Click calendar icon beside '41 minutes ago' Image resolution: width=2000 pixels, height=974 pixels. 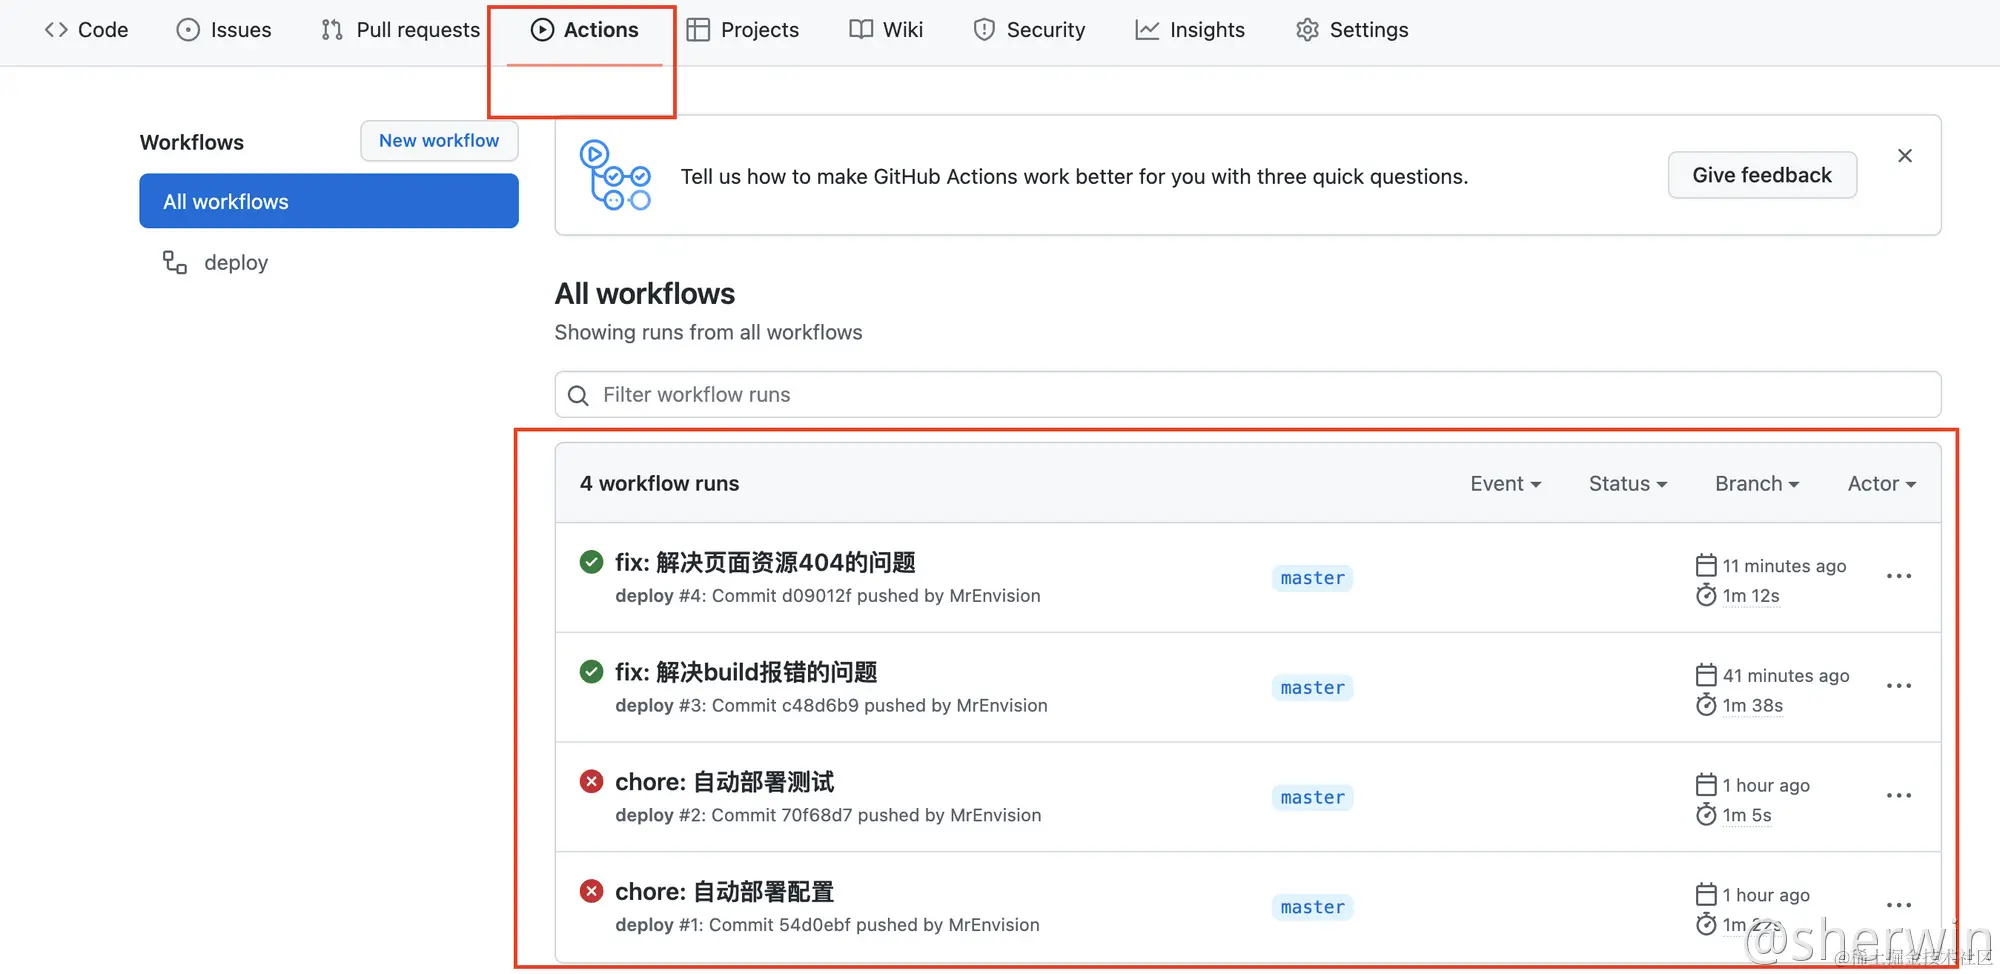click(1706, 675)
